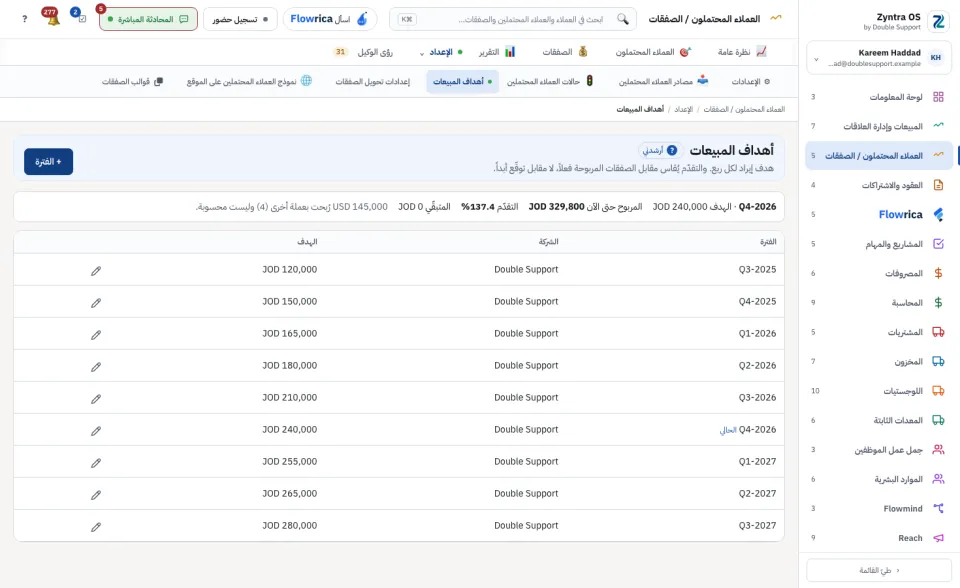Click the + الفترة add period button
960x588 pixels.
coord(48,162)
